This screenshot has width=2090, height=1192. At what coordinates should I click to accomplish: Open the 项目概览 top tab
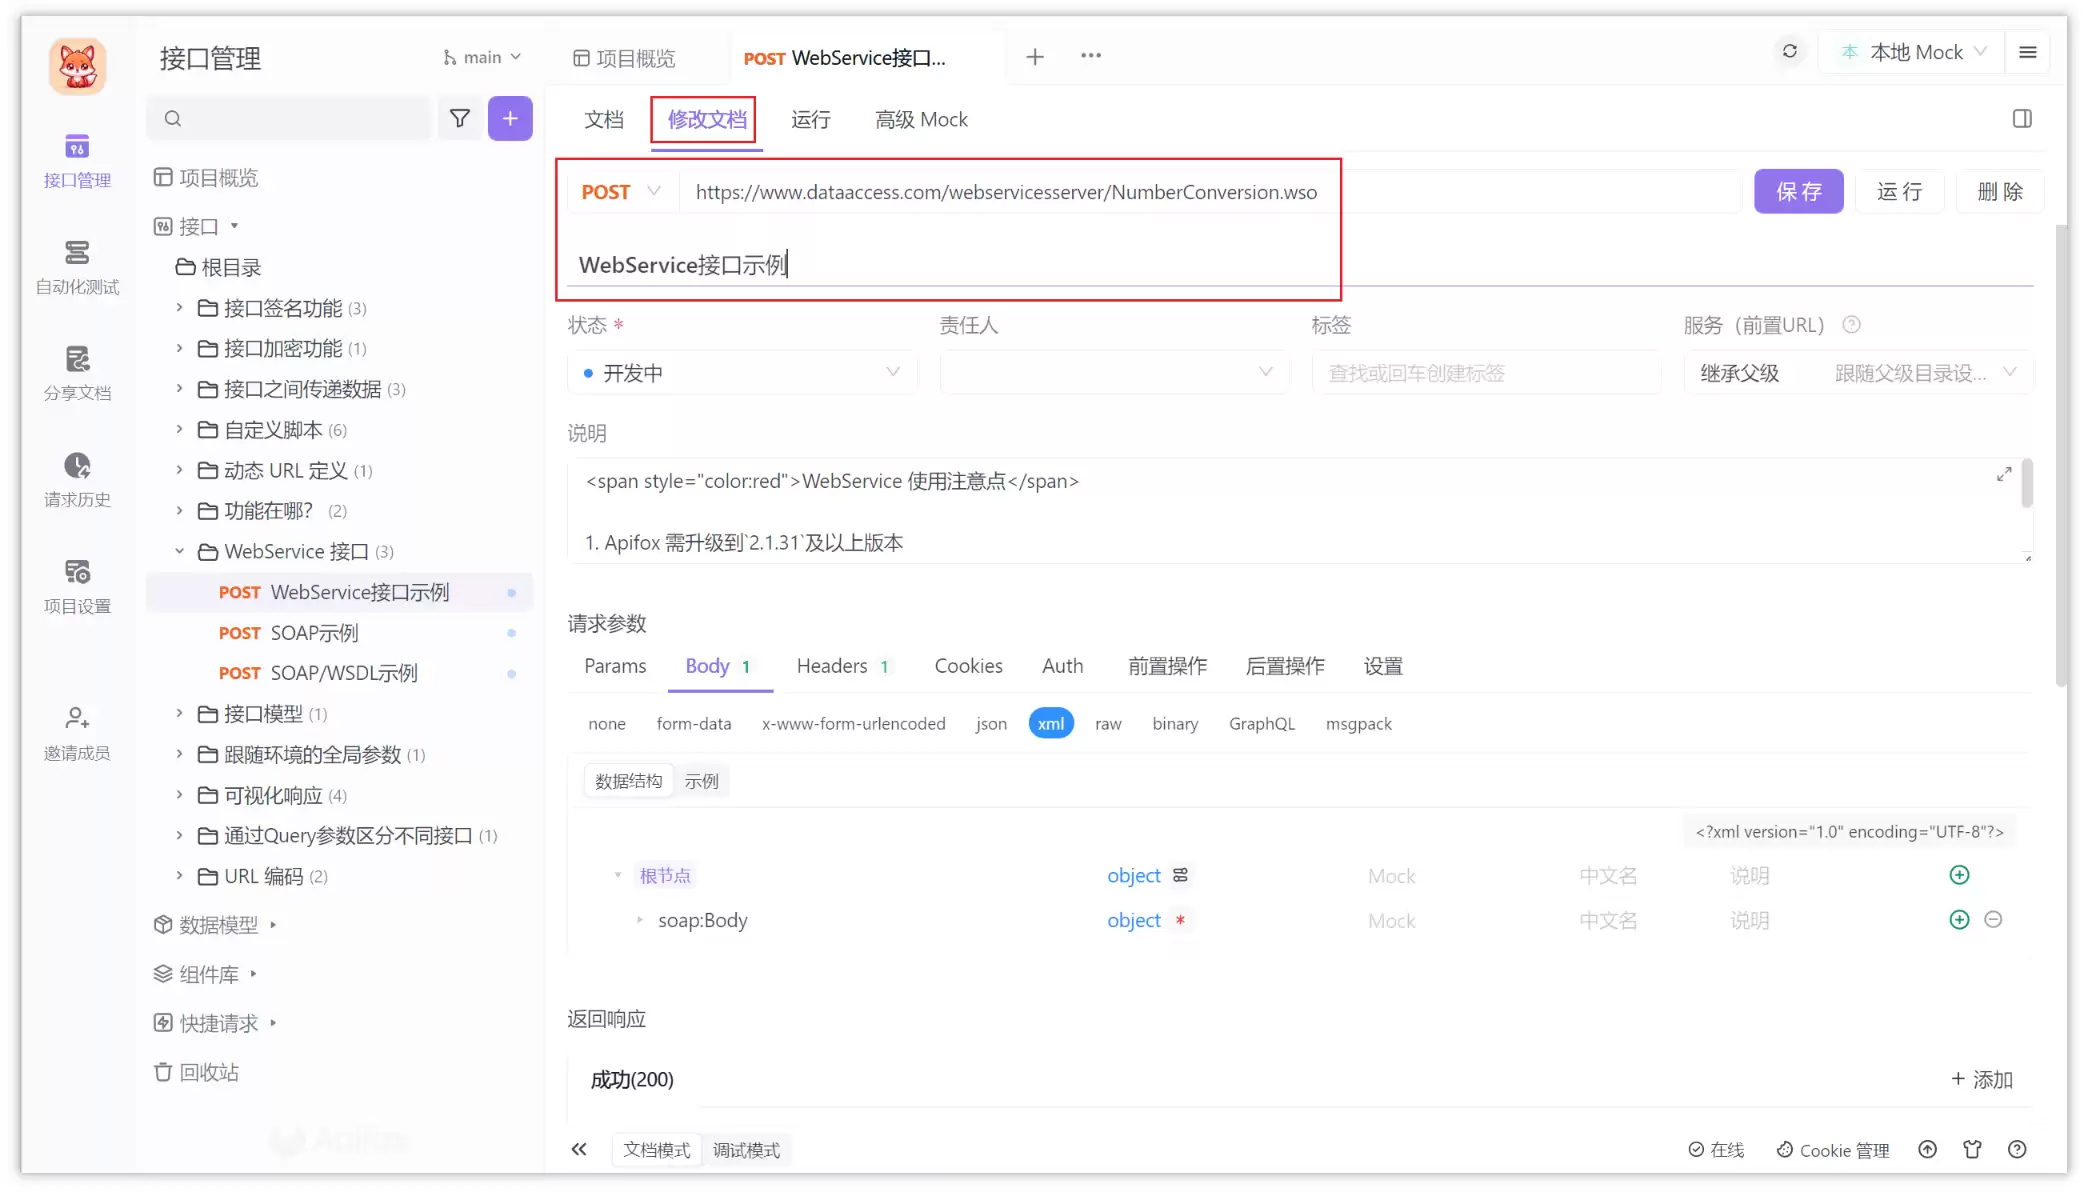point(624,58)
